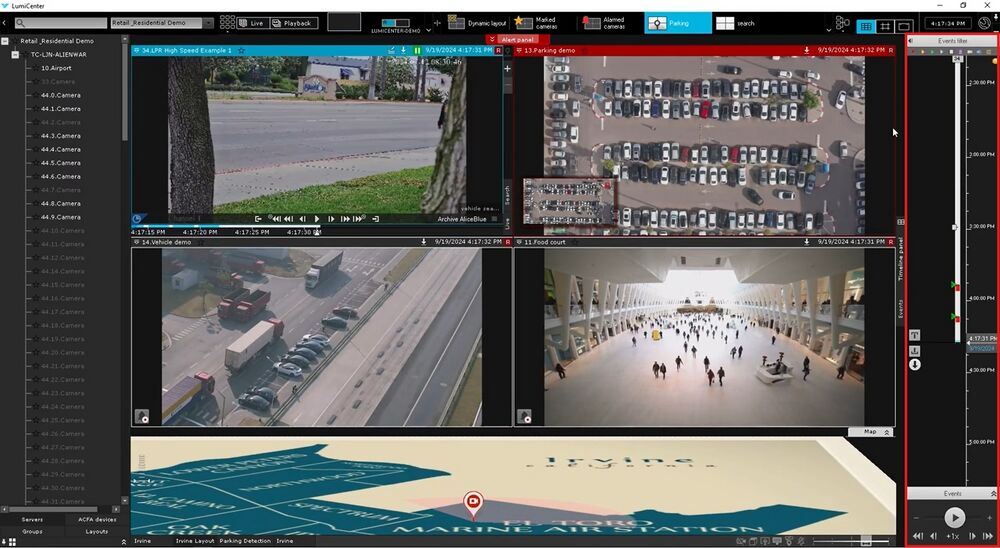Screen dimensions: 1000x548
Task: Click export arrow on Vehicle demo header
Action: pyautogui.click(x=423, y=242)
